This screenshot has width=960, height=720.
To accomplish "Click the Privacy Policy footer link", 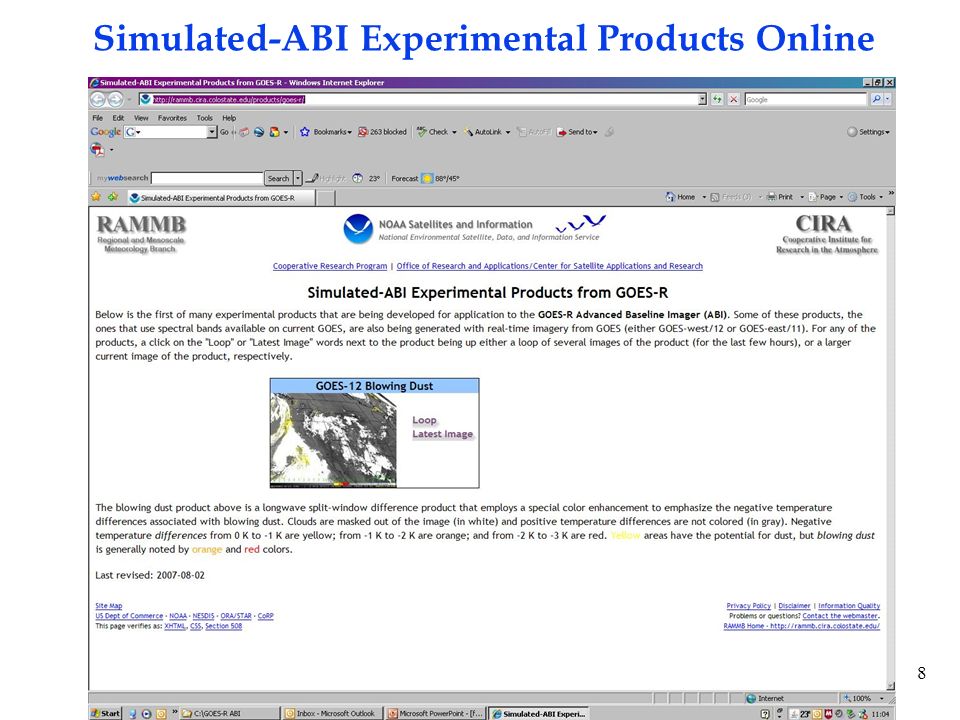I will 748,606.
